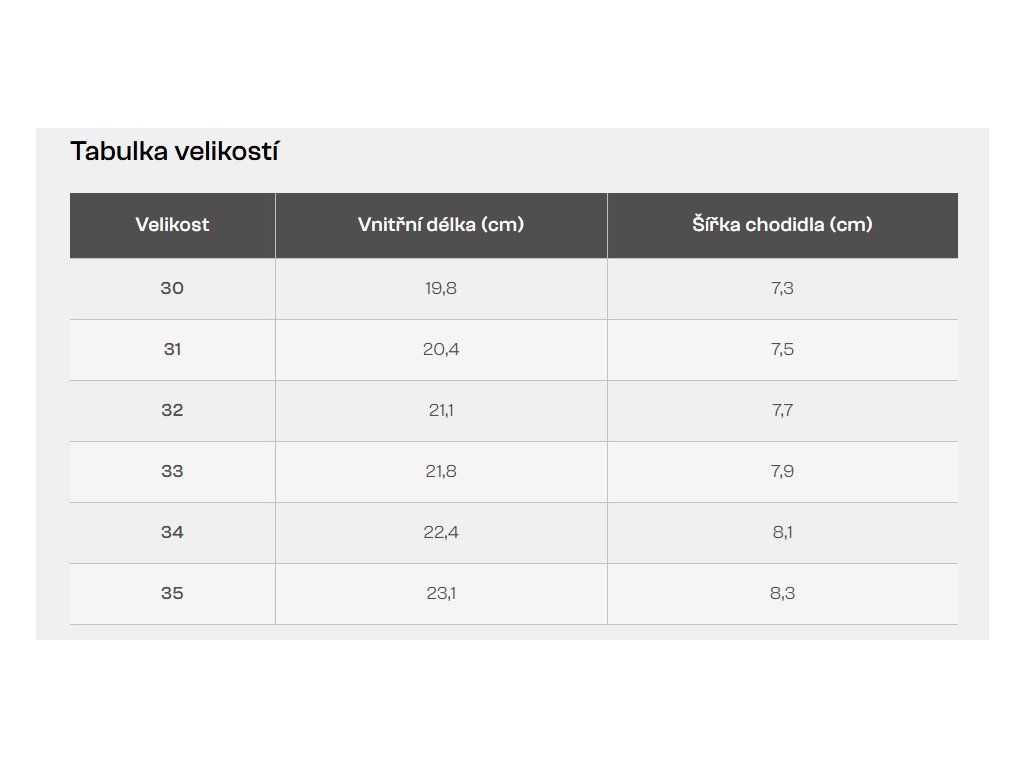Screen dimensions: 1024x768
Task: Click the size 32 cell
Action: click(x=172, y=411)
